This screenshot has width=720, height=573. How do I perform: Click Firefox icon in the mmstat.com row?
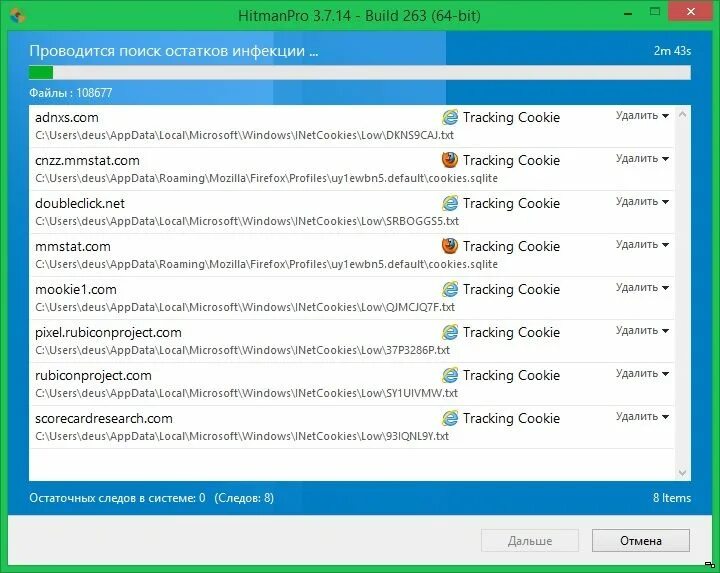[x=450, y=246]
